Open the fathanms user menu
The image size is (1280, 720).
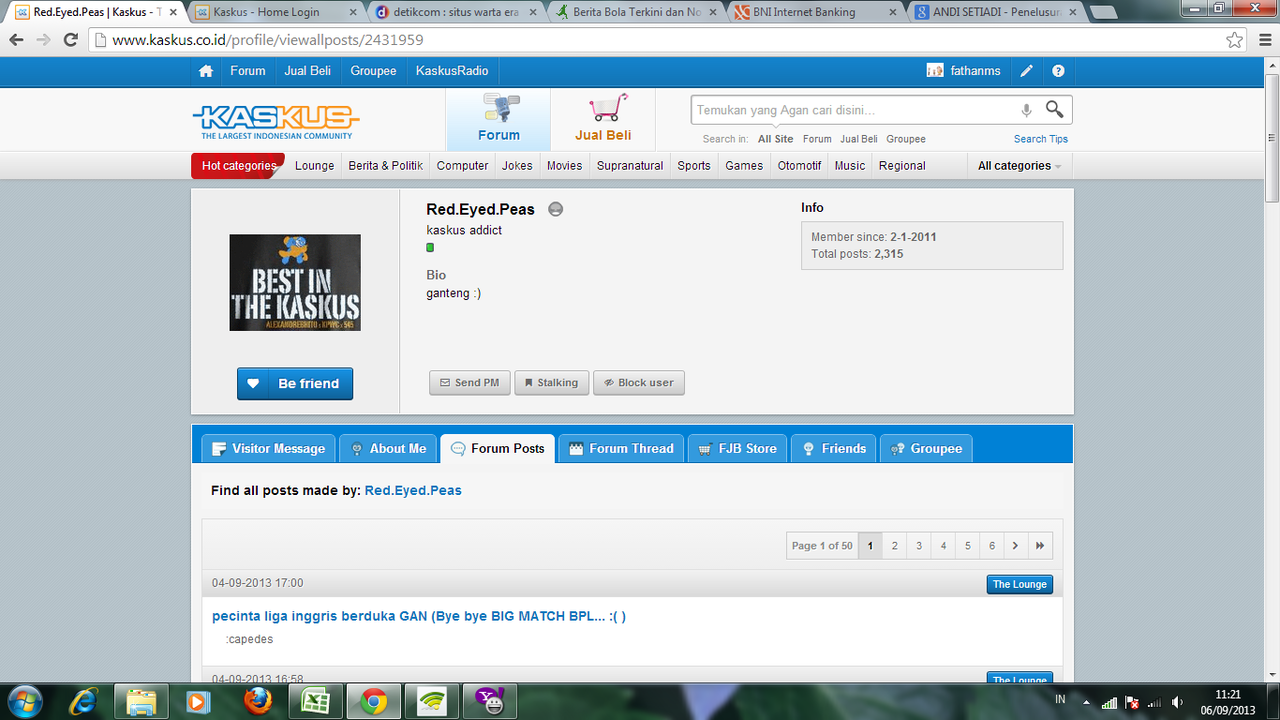point(964,71)
